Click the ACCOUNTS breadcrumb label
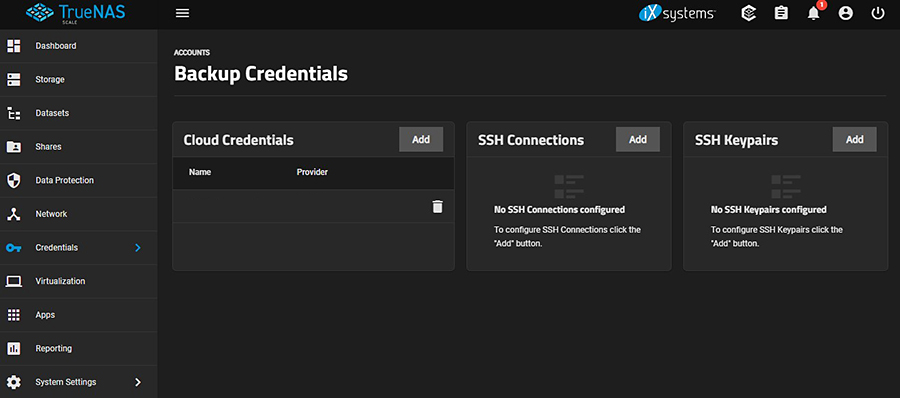The height and width of the screenshot is (398, 900). (x=192, y=53)
